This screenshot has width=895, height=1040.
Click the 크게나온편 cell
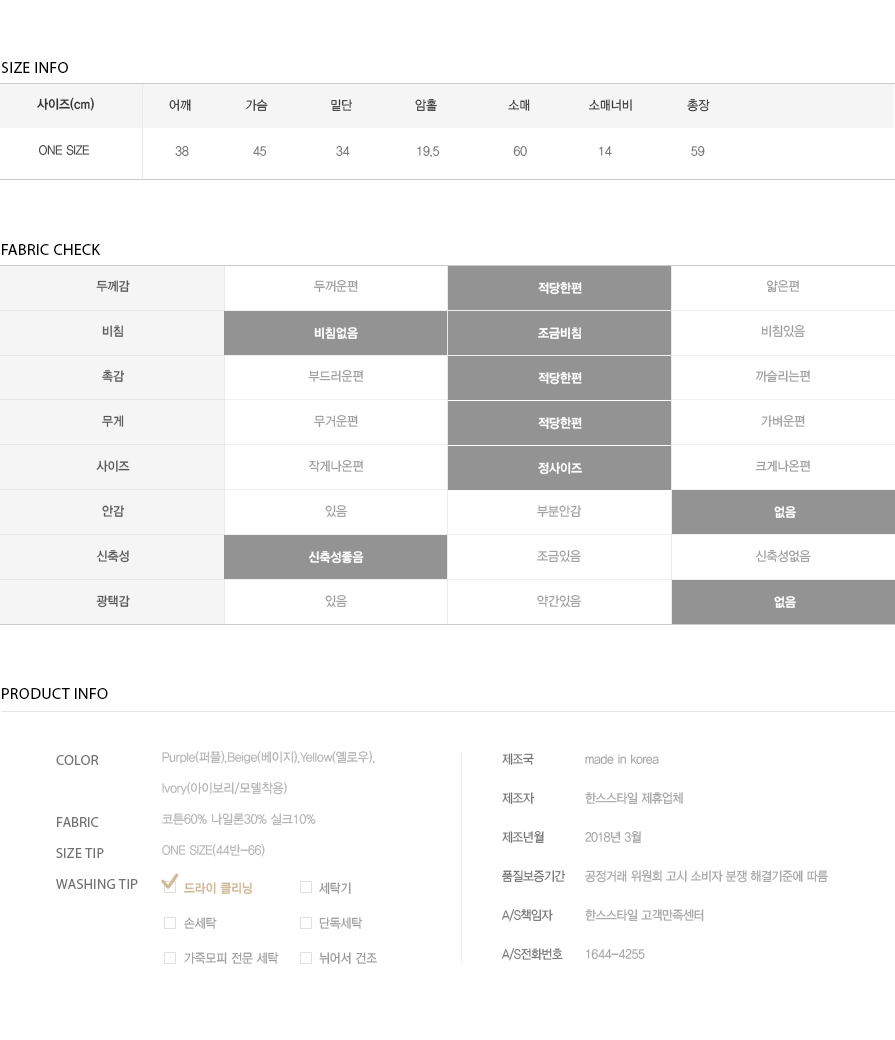tap(783, 466)
